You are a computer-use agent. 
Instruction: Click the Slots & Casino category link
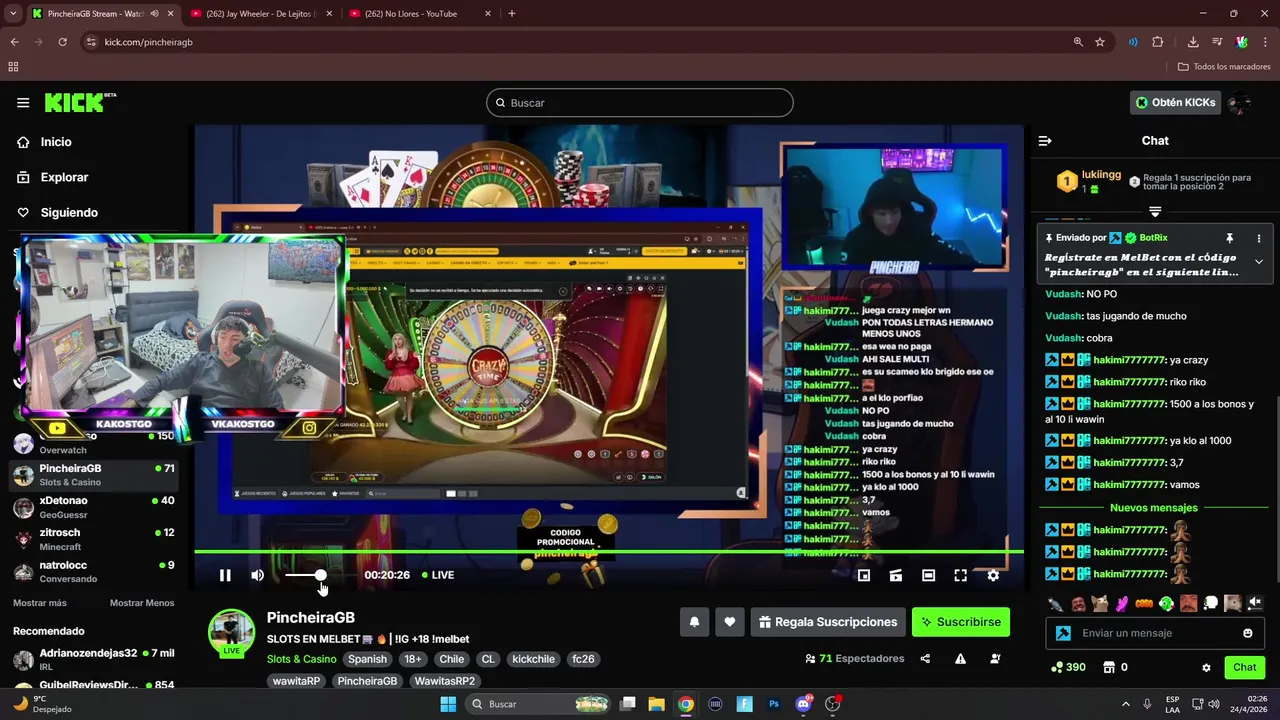(x=301, y=659)
